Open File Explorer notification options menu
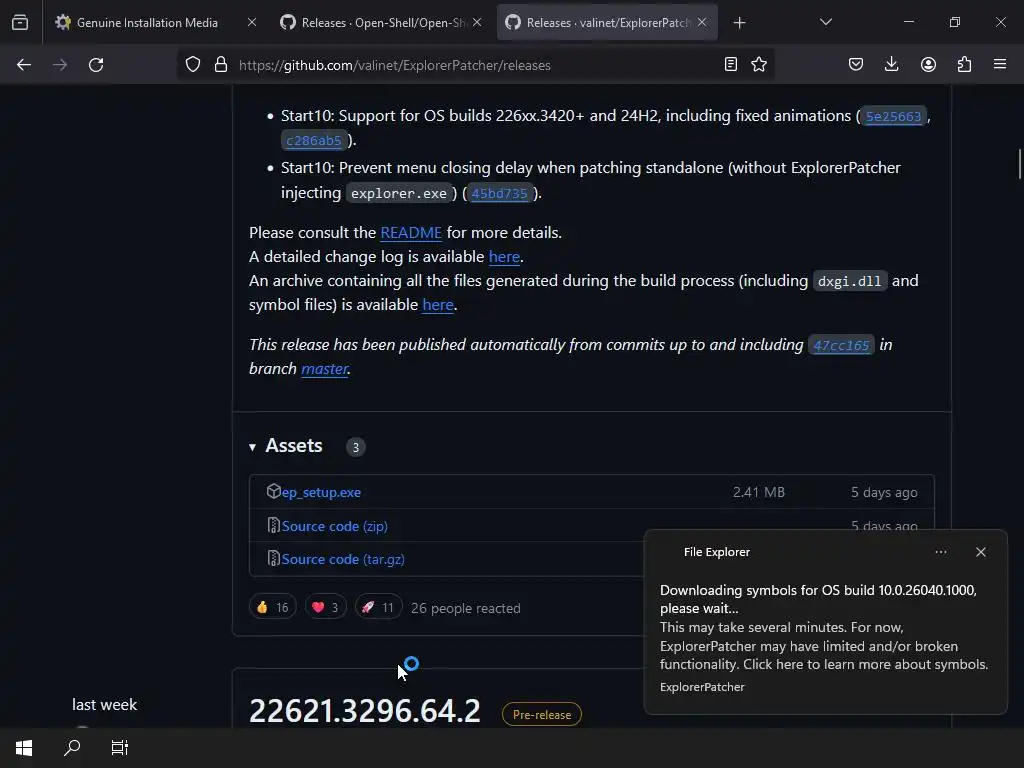1024x768 pixels. tap(940, 552)
